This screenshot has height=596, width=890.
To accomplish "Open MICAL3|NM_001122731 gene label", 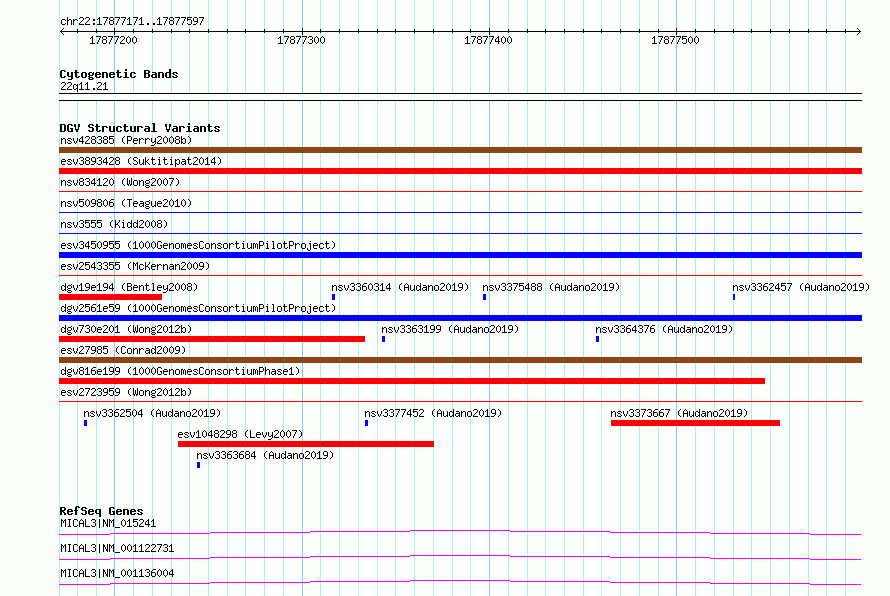I will [x=117, y=548].
